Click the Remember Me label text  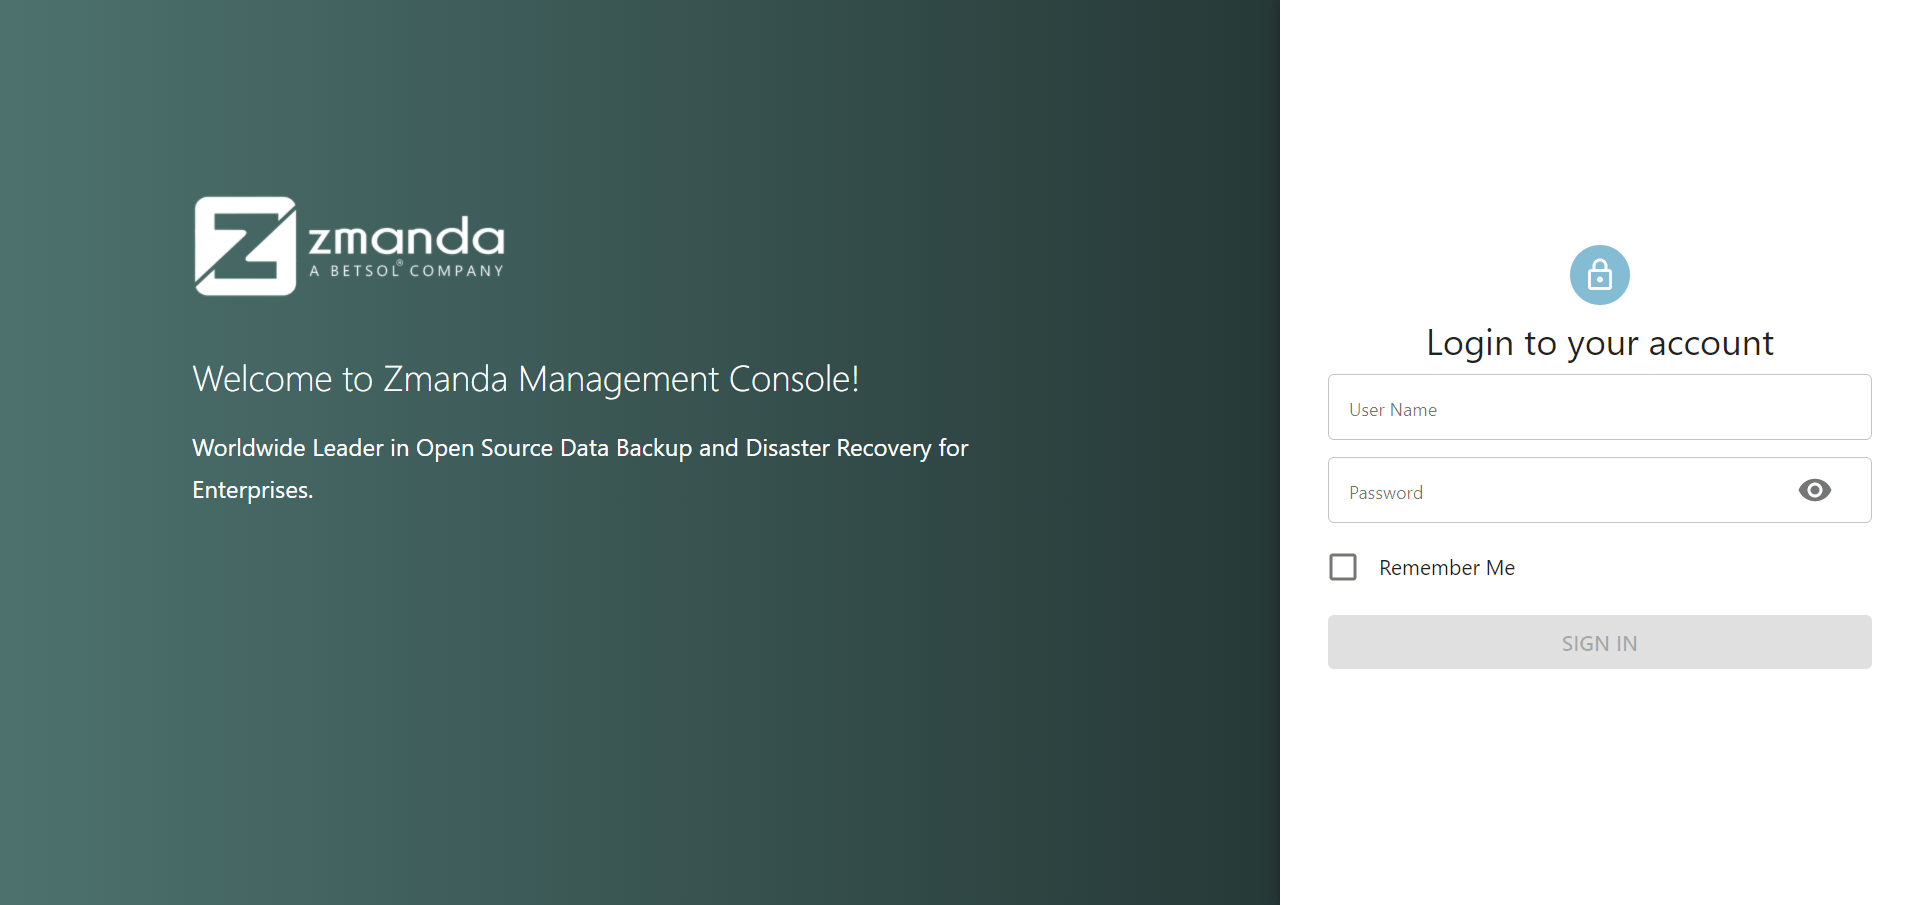[x=1446, y=568]
